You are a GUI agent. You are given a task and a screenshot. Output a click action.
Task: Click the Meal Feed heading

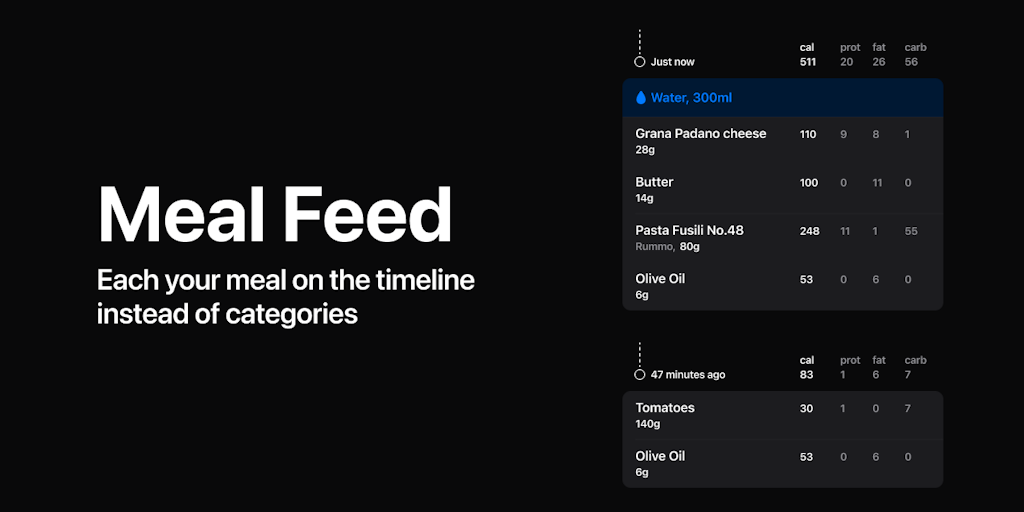(274, 215)
